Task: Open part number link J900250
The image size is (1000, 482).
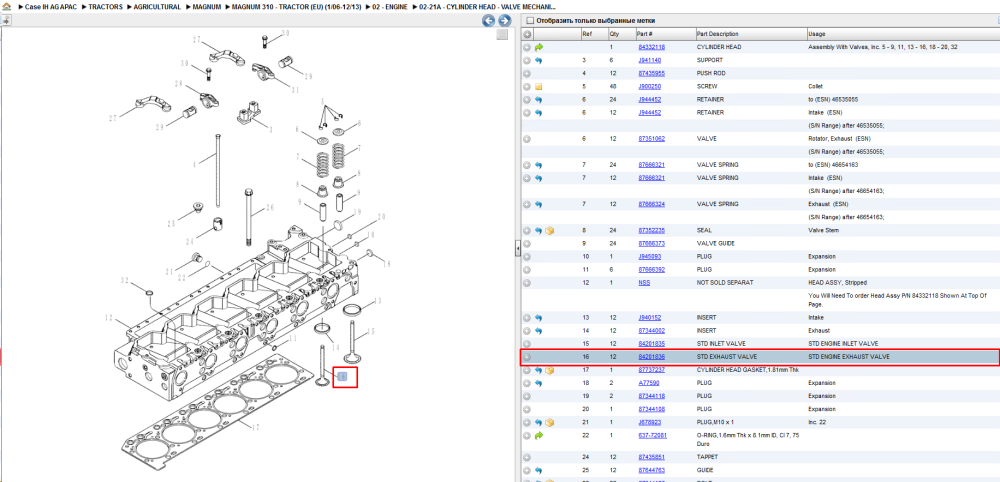Action: pyautogui.click(x=650, y=87)
